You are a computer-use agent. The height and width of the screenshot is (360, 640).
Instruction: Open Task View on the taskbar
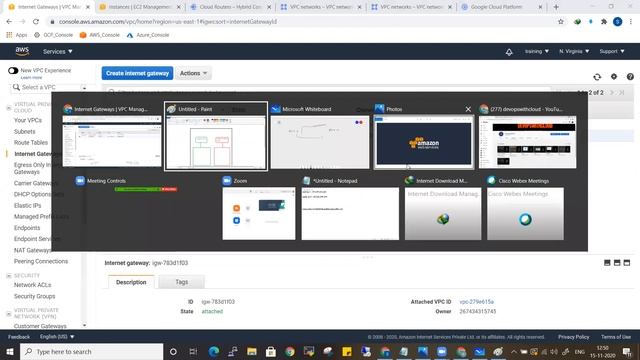[193, 351]
